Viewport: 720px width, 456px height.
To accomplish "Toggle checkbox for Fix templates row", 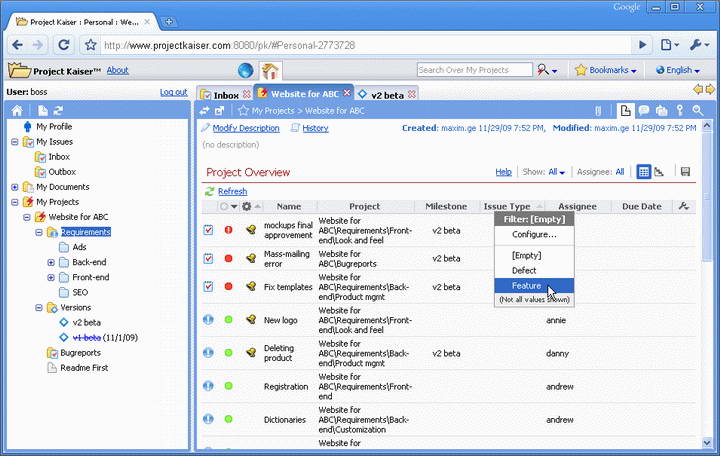I will coord(208,287).
